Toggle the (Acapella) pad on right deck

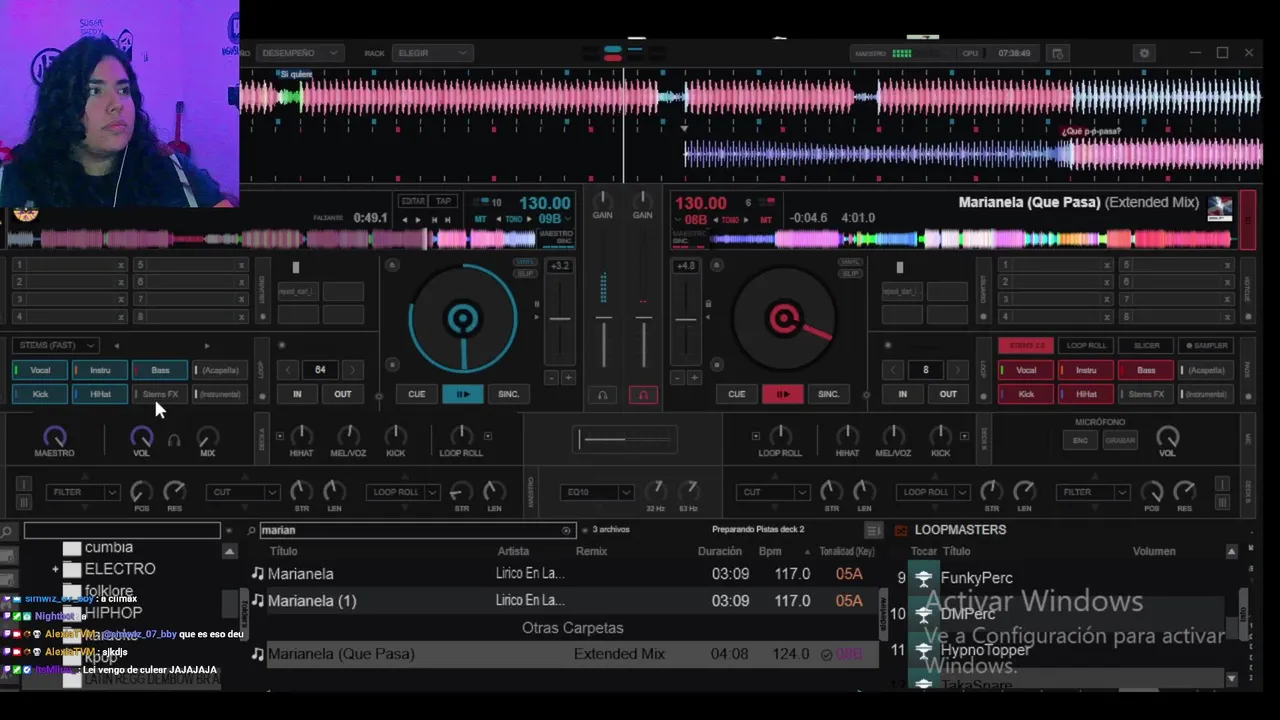point(1206,370)
